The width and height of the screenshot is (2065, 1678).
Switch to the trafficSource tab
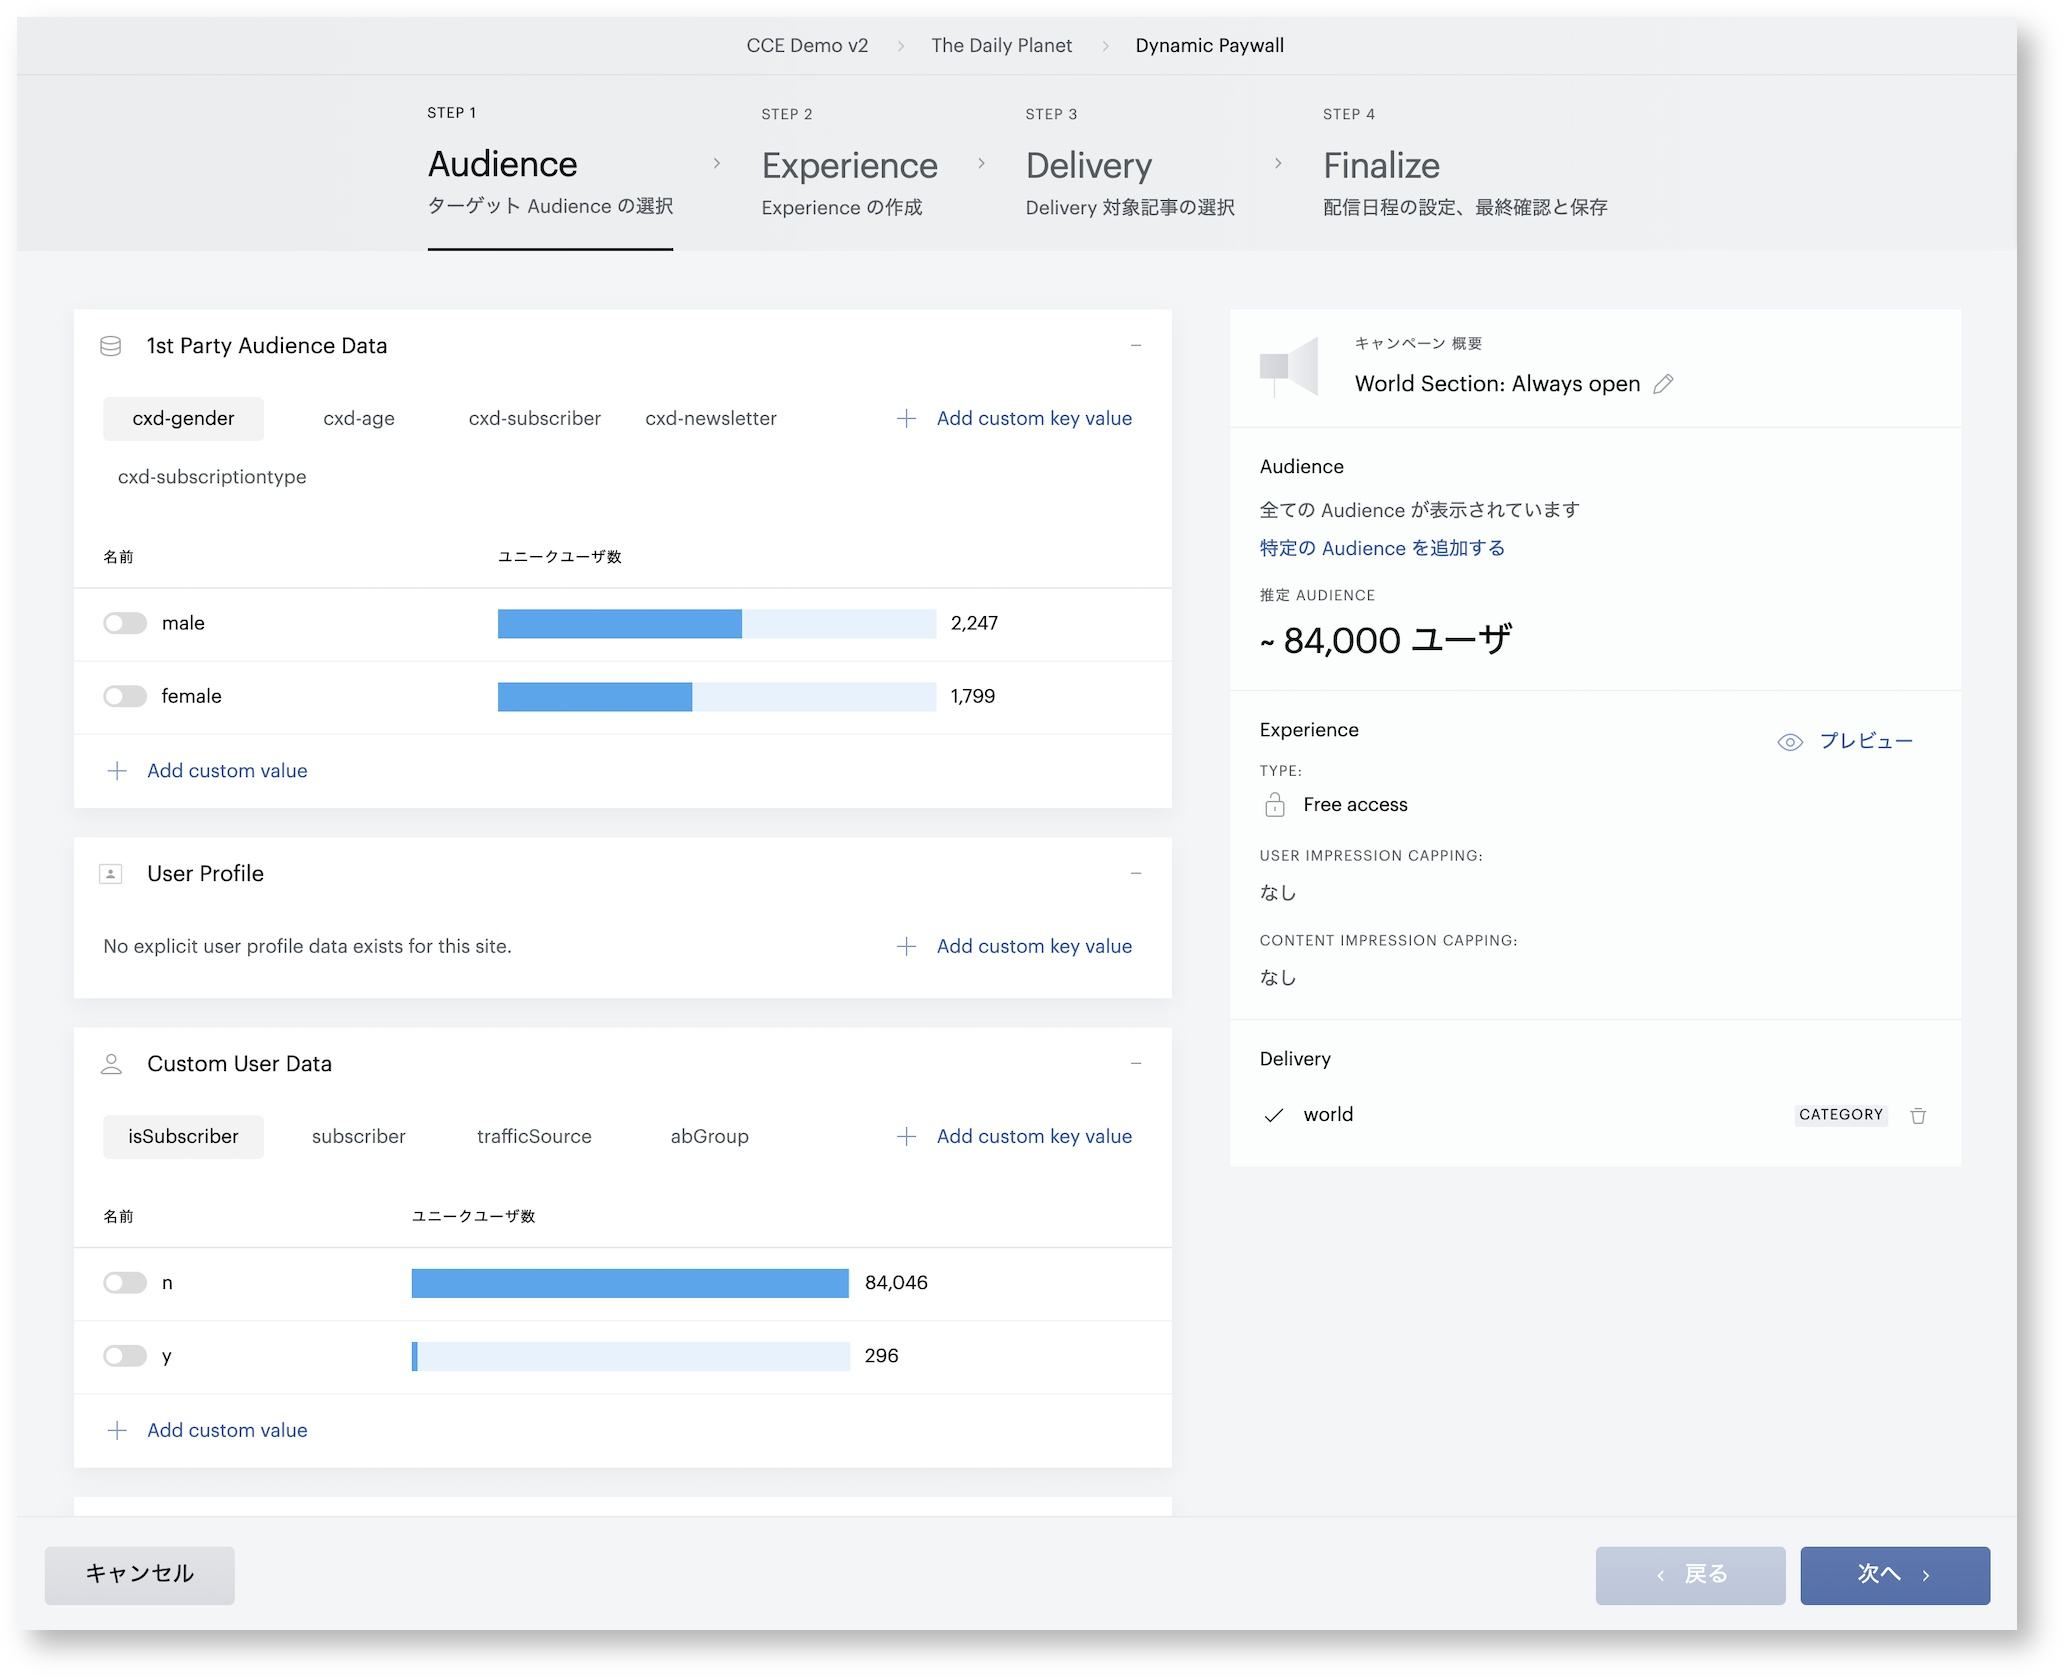pyautogui.click(x=534, y=1137)
